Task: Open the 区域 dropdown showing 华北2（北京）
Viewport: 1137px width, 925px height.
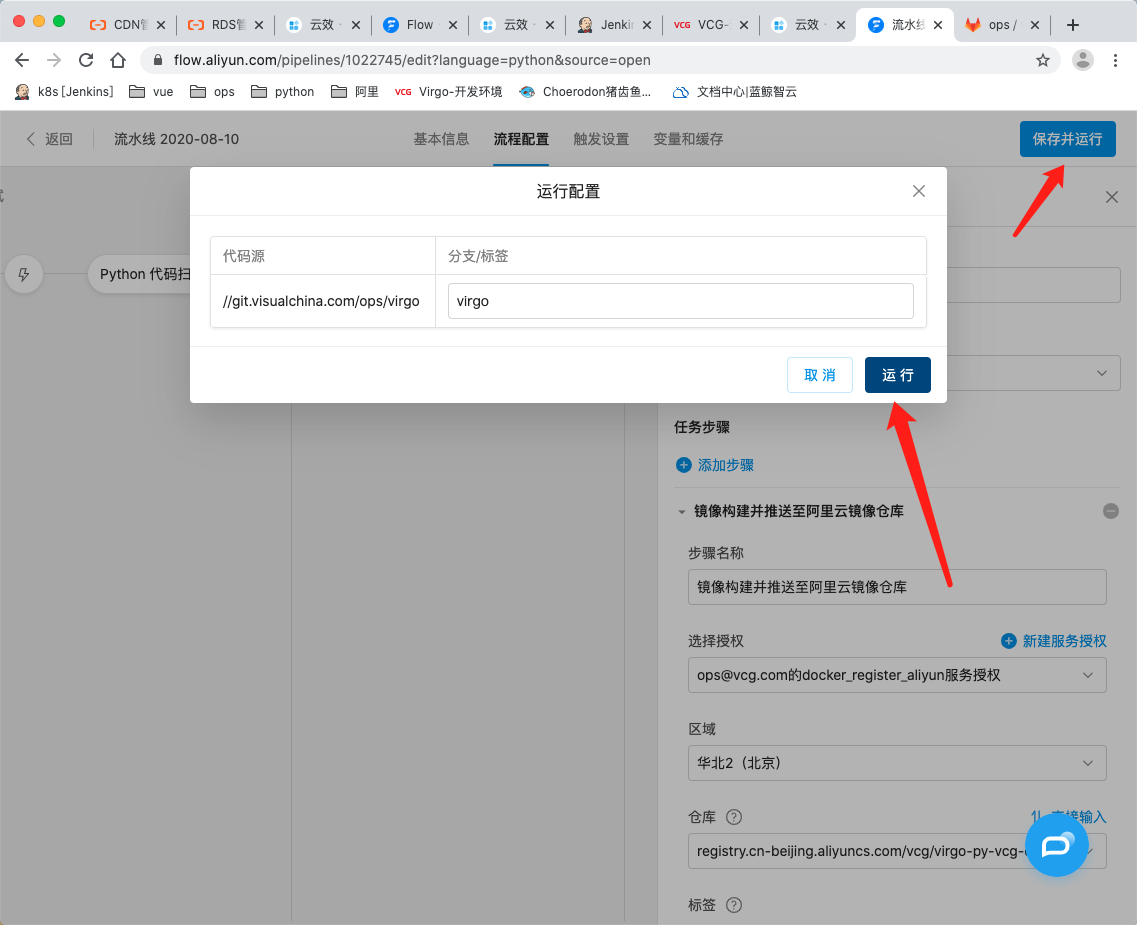Action: (897, 763)
